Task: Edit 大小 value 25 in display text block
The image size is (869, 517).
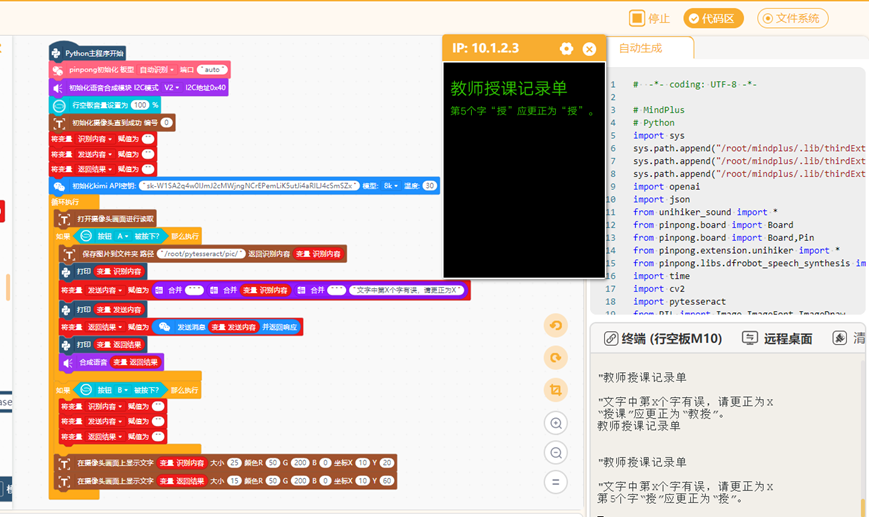Action: coord(234,463)
